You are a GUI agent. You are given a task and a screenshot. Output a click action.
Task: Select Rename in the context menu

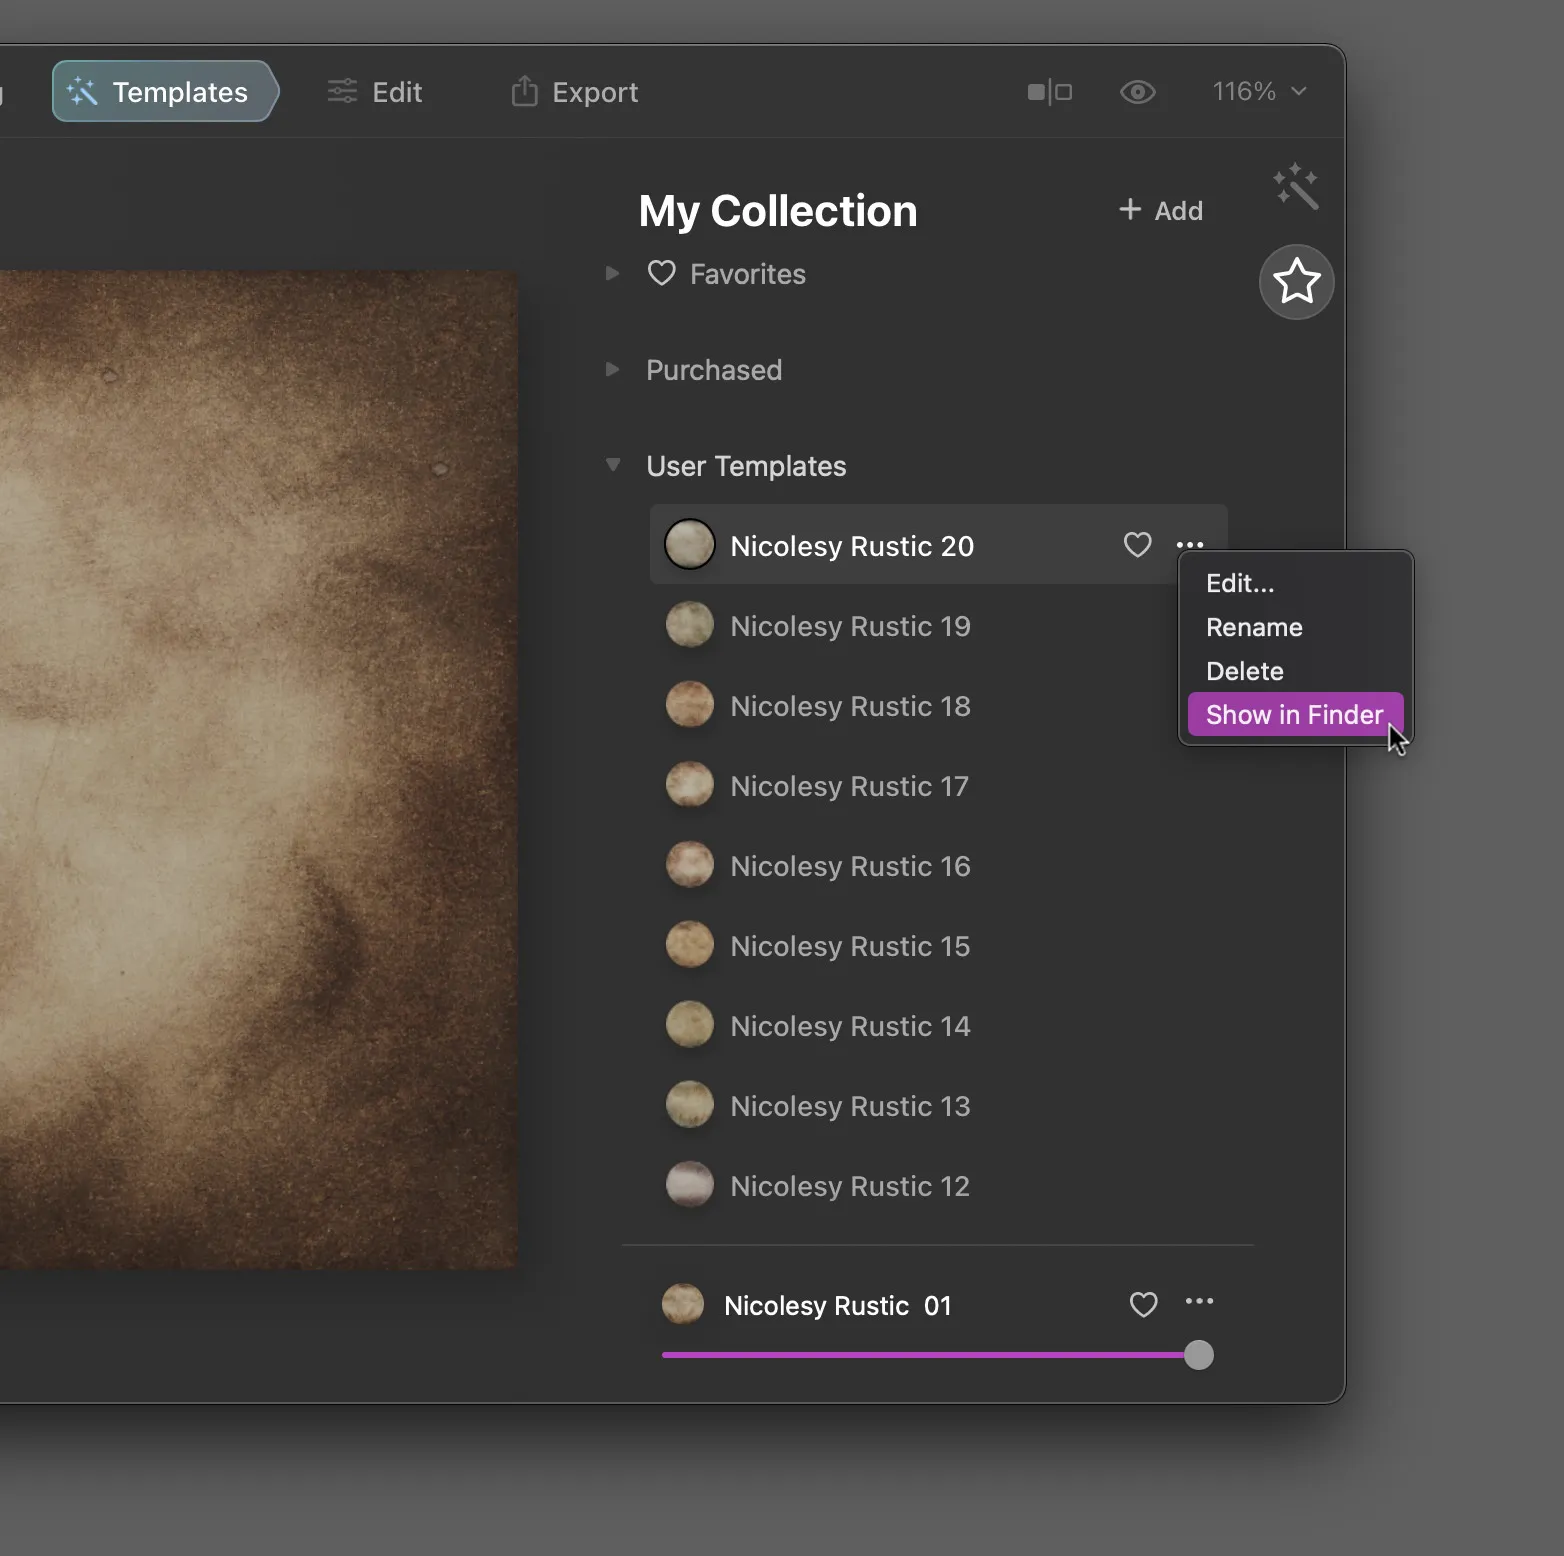[1254, 627]
